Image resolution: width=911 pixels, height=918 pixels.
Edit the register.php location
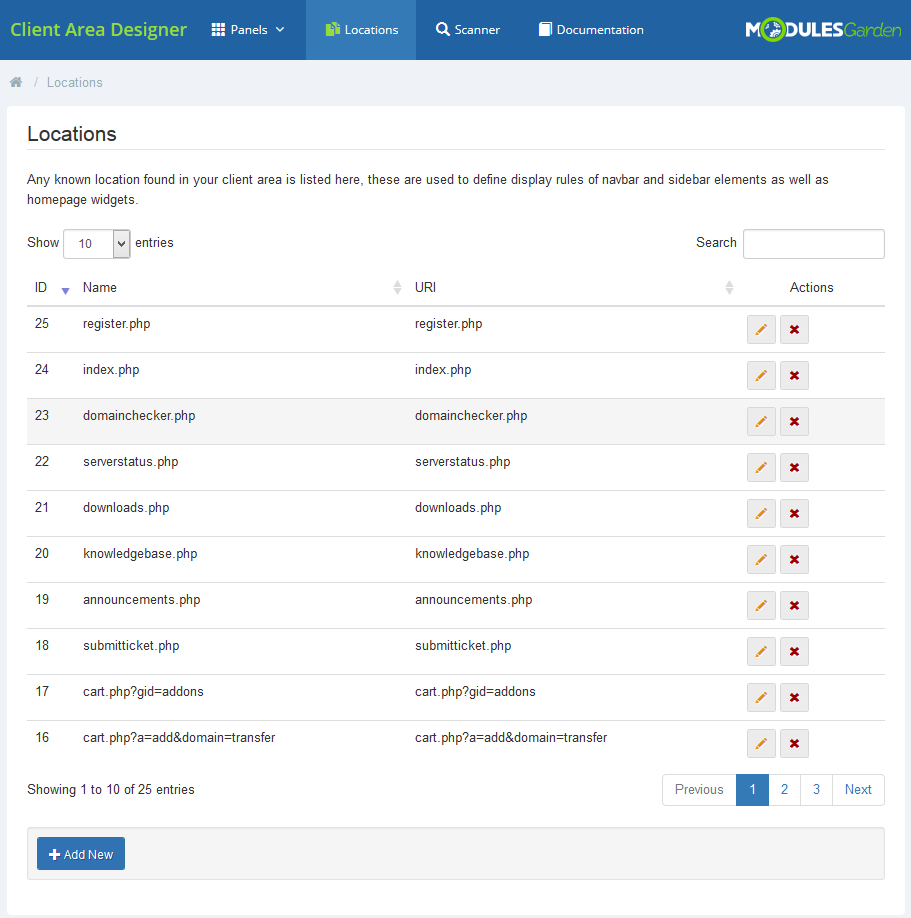(761, 330)
